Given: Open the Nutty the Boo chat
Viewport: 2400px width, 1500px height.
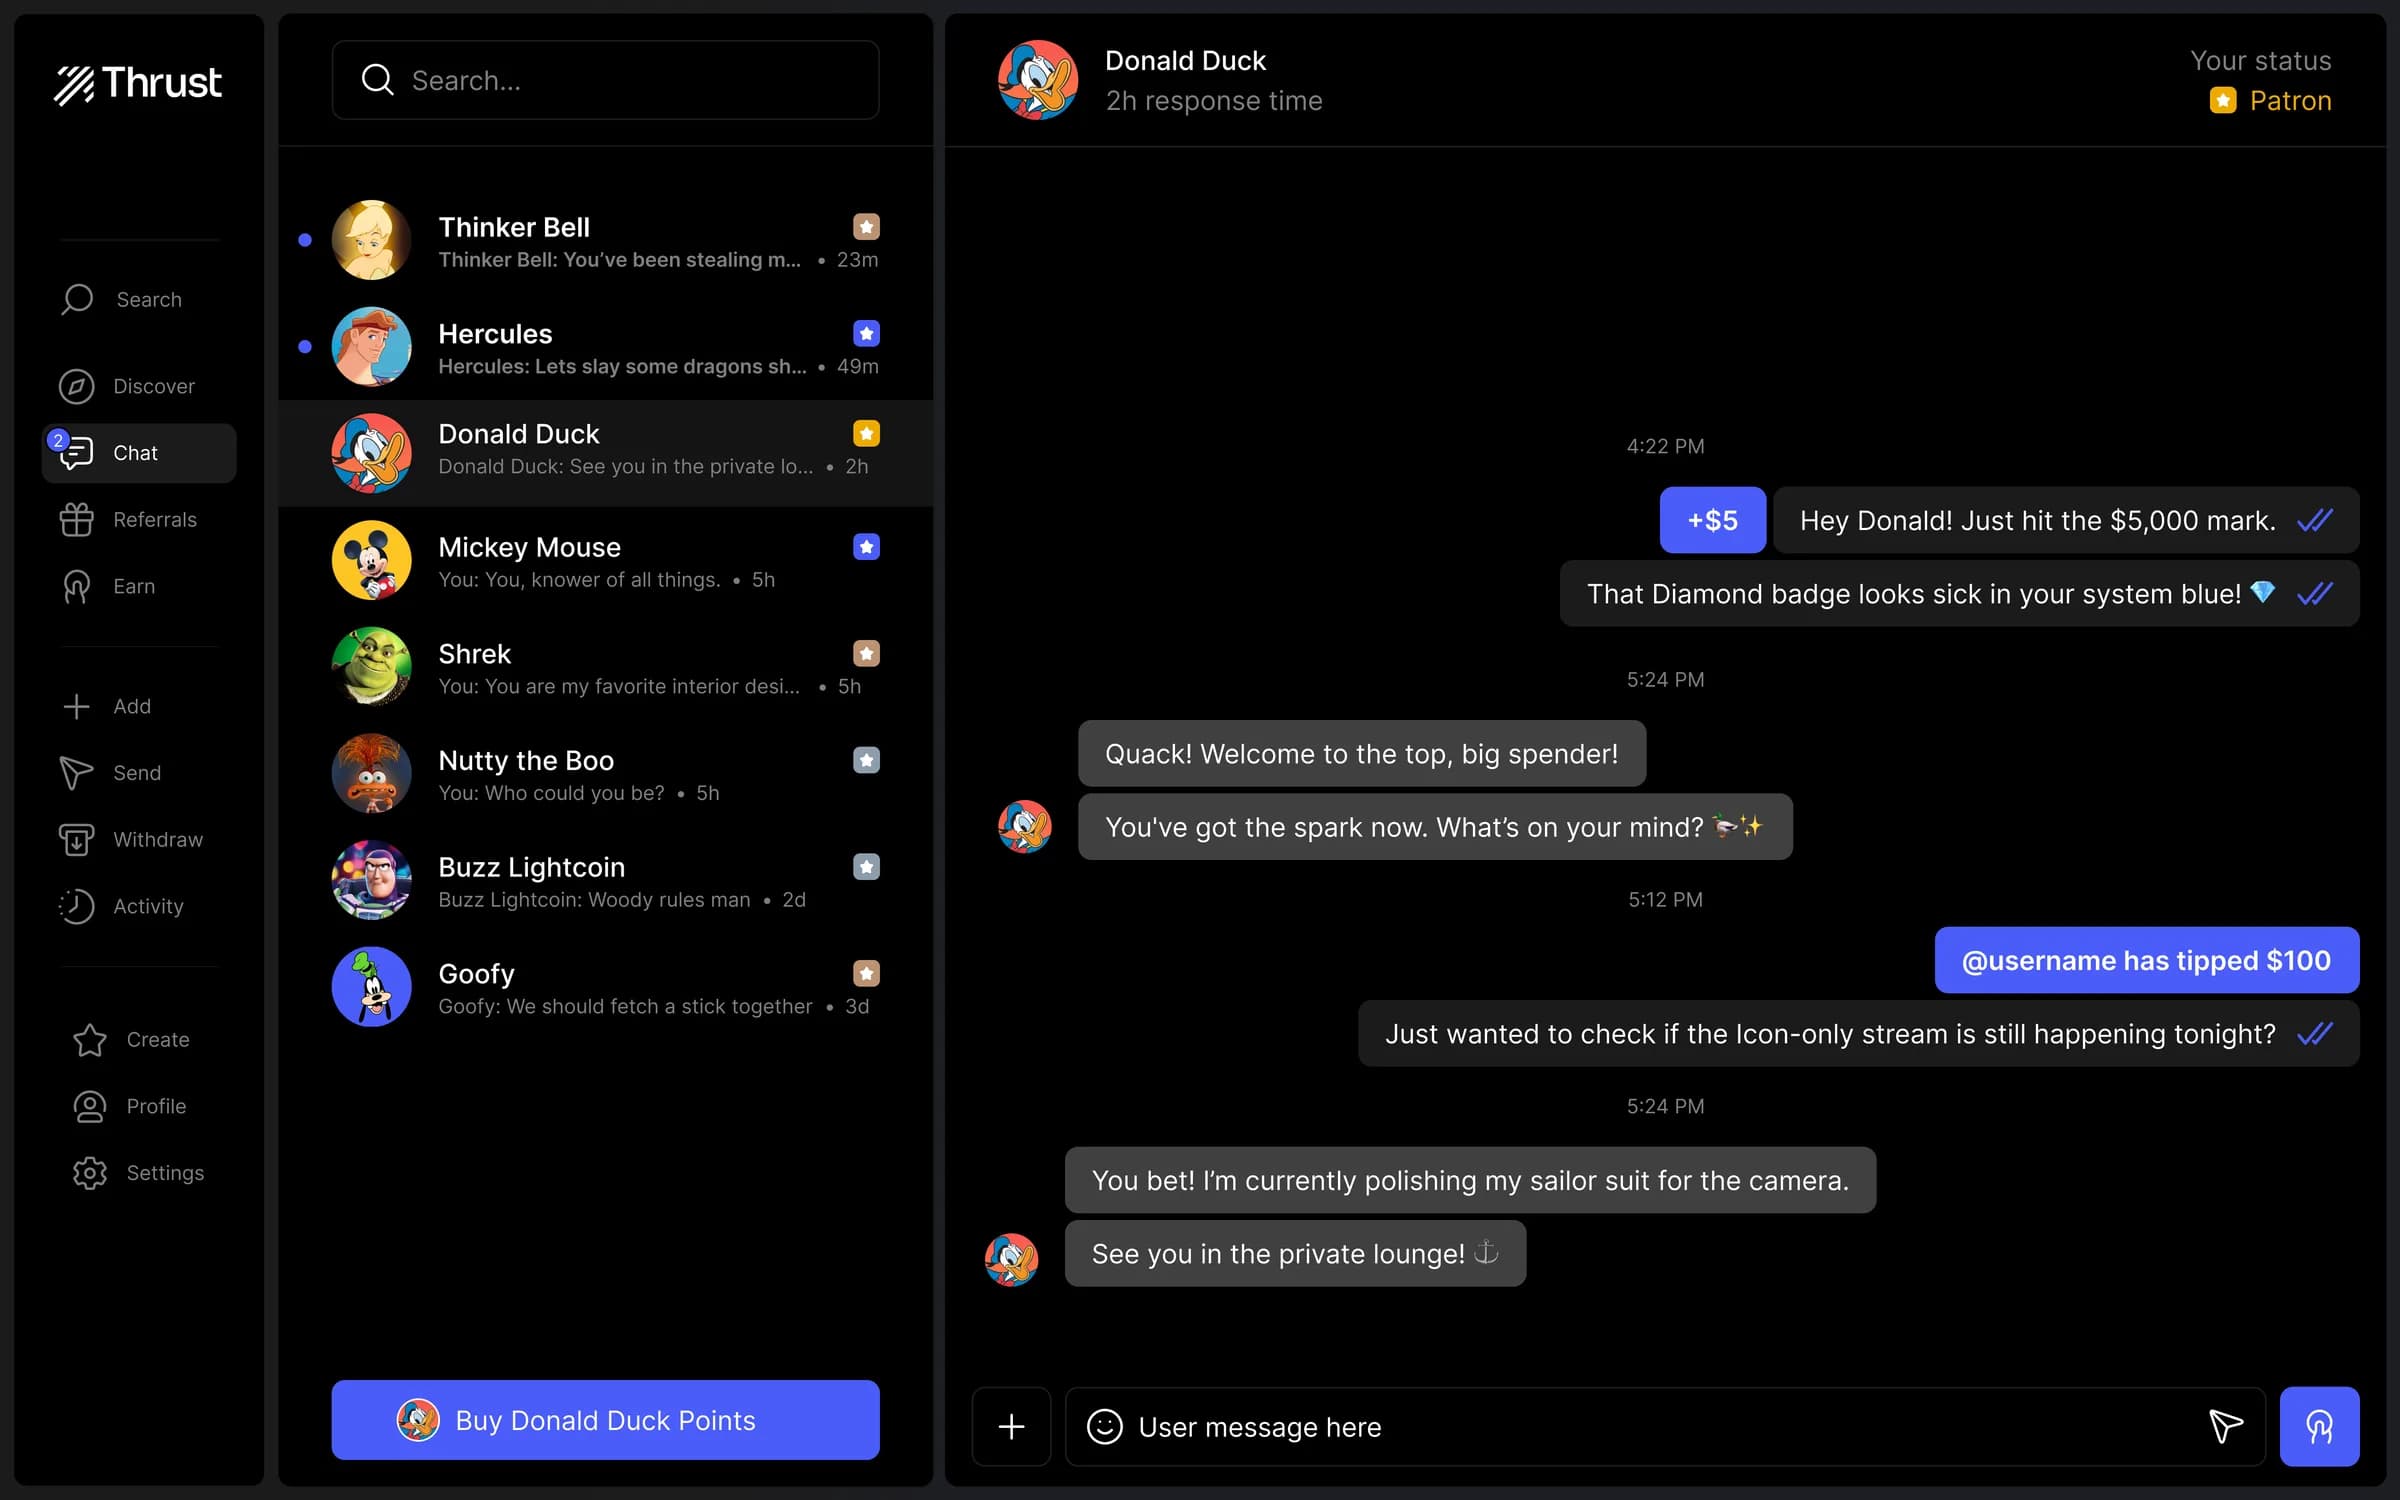Looking at the screenshot, I should pos(605,773).
